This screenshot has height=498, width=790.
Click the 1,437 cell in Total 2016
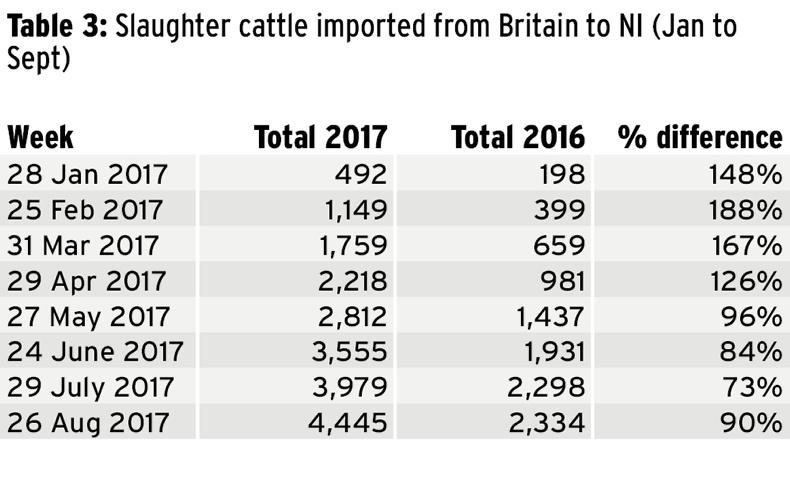click(545, 316)
